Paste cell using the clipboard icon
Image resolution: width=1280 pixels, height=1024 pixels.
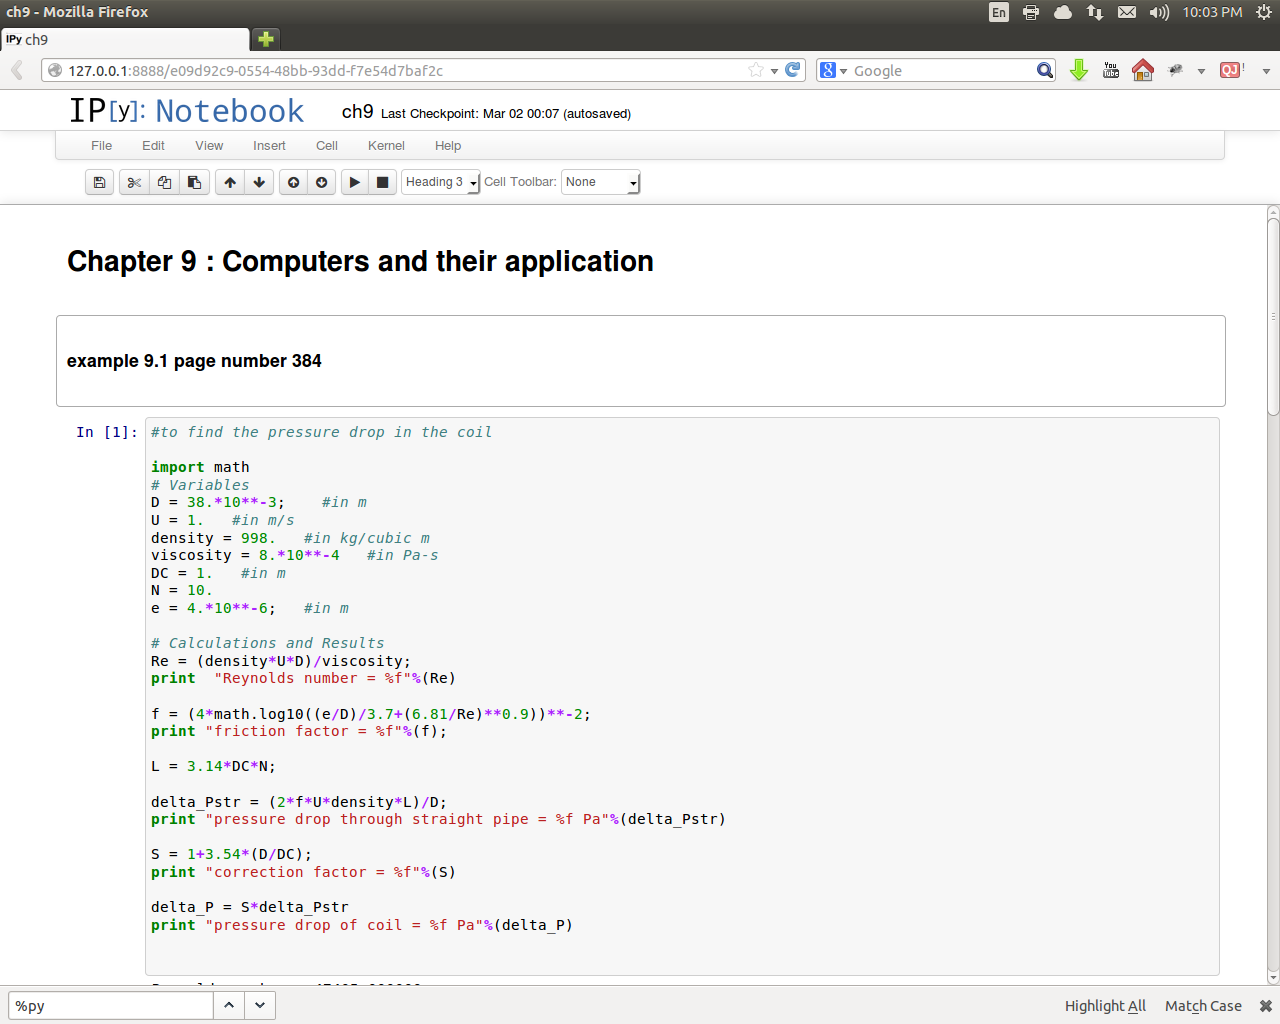tap(194, 182)
